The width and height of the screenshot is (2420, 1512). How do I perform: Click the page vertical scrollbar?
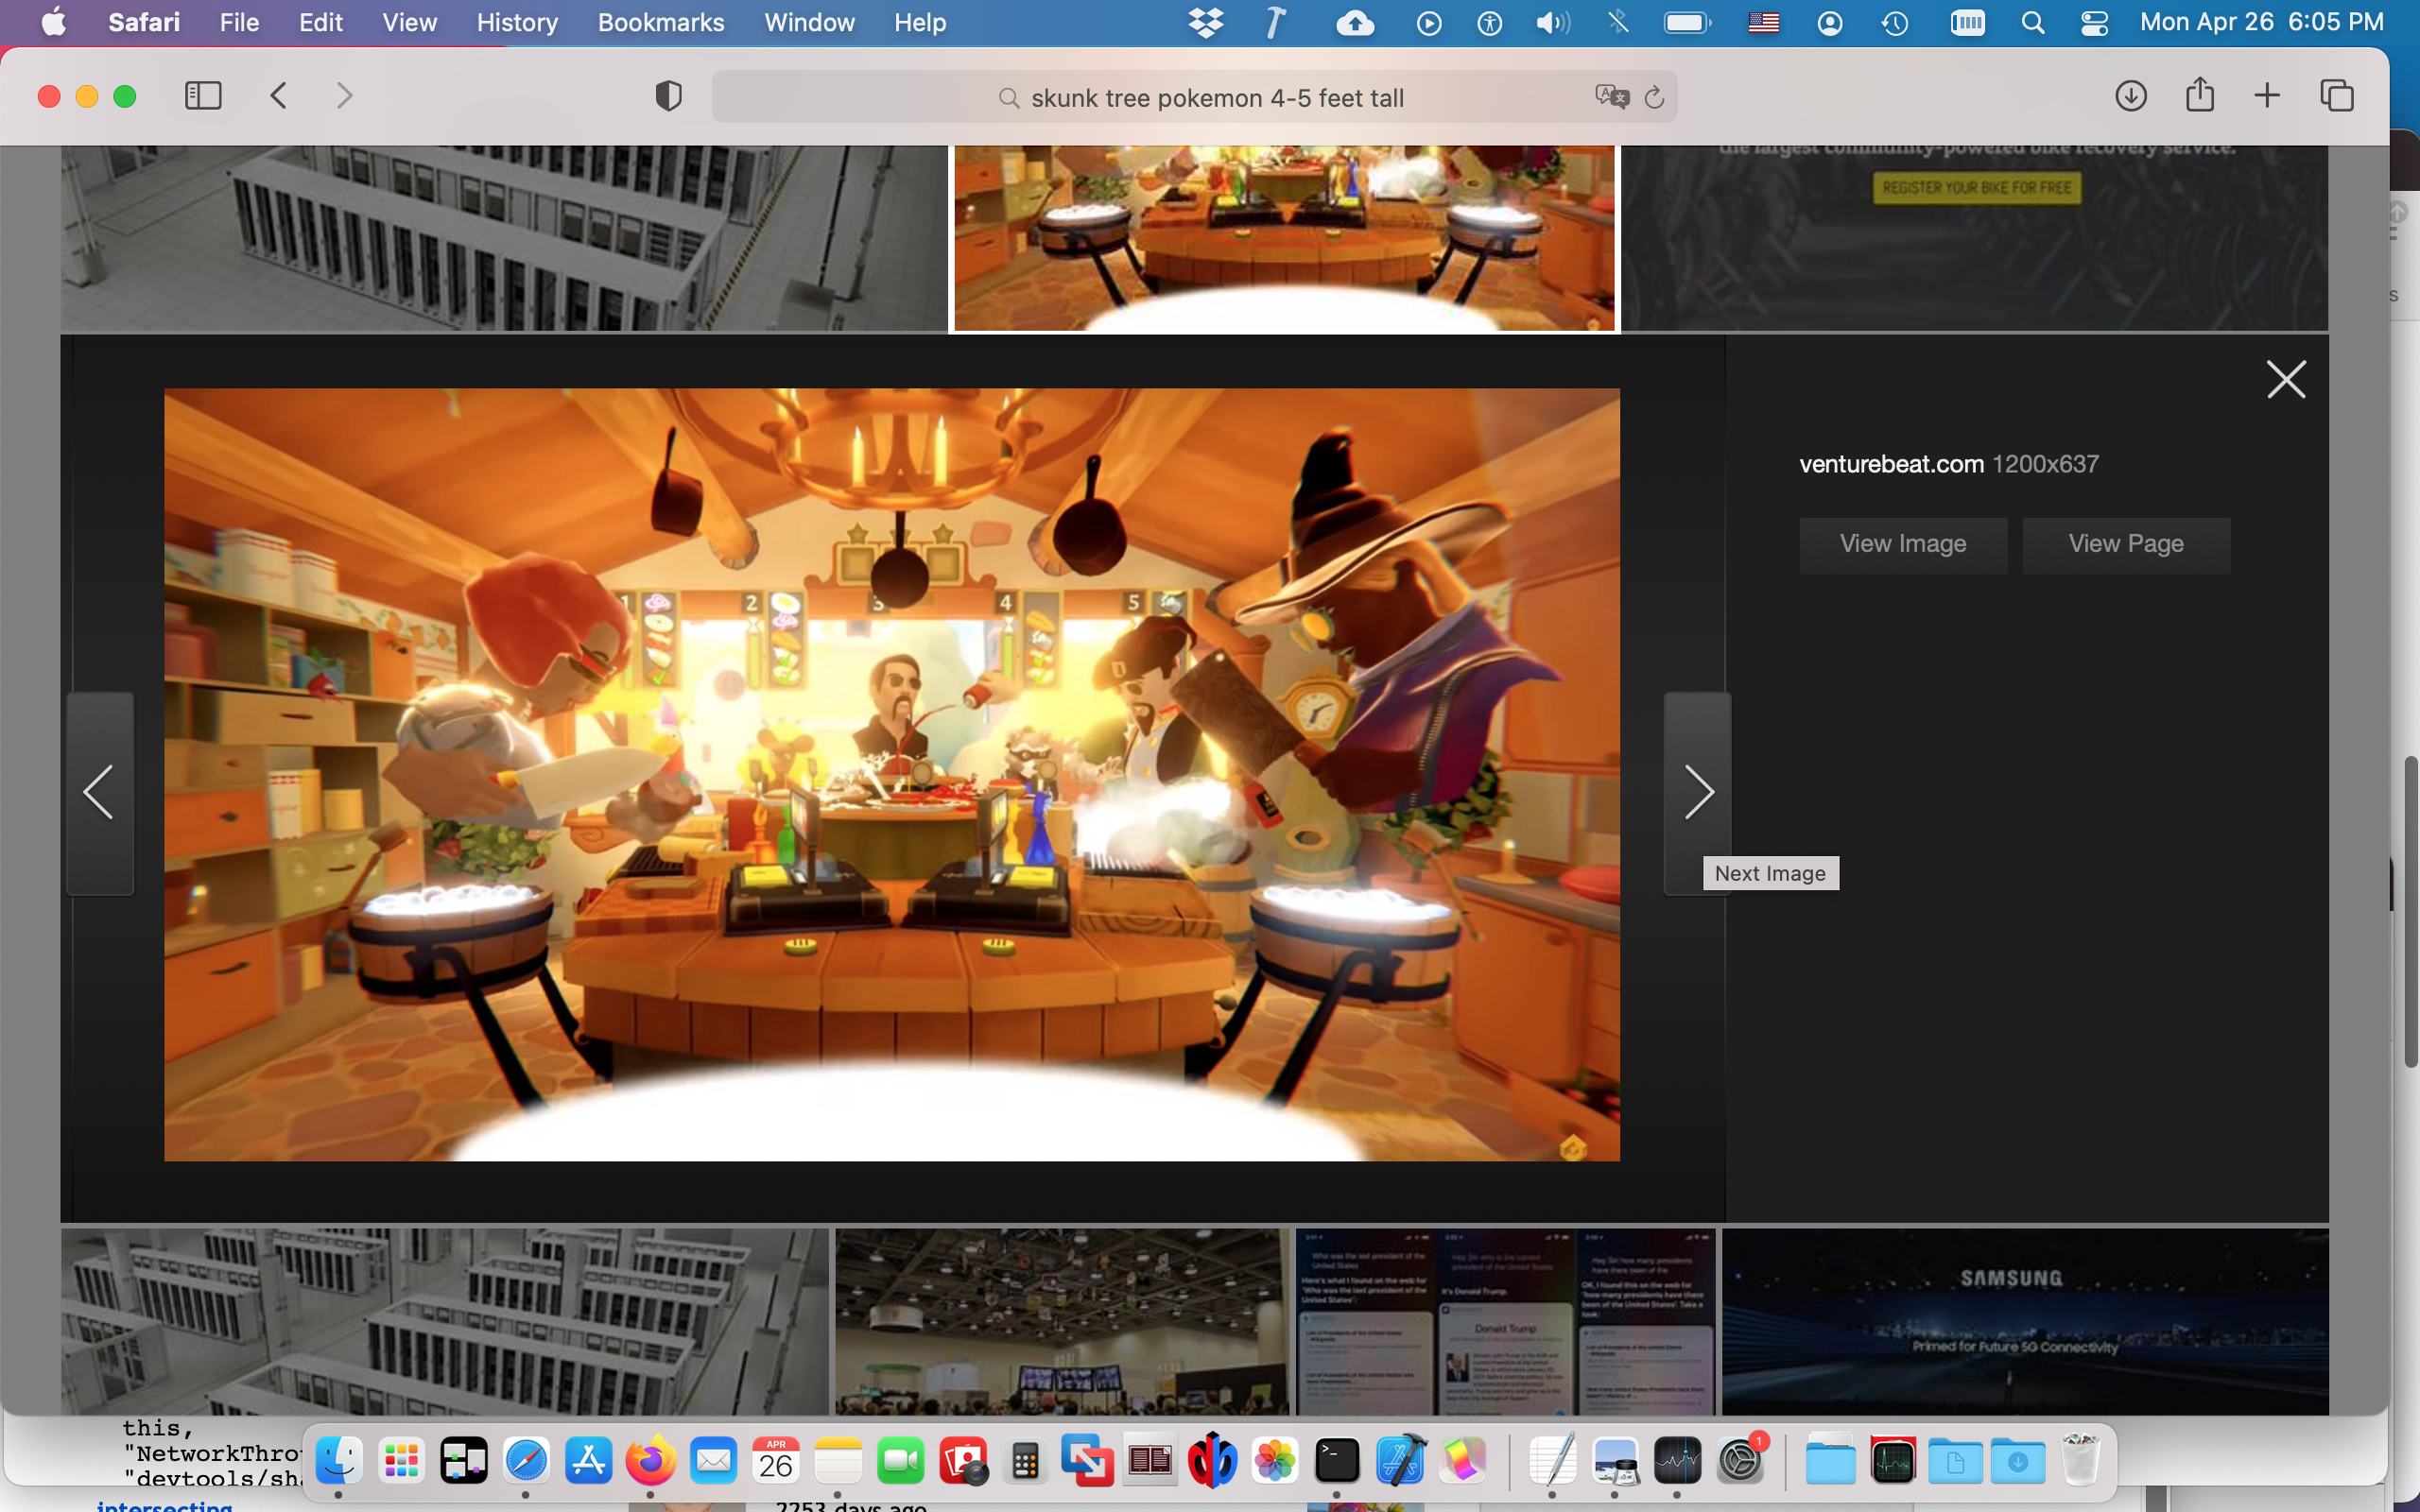2410,912
